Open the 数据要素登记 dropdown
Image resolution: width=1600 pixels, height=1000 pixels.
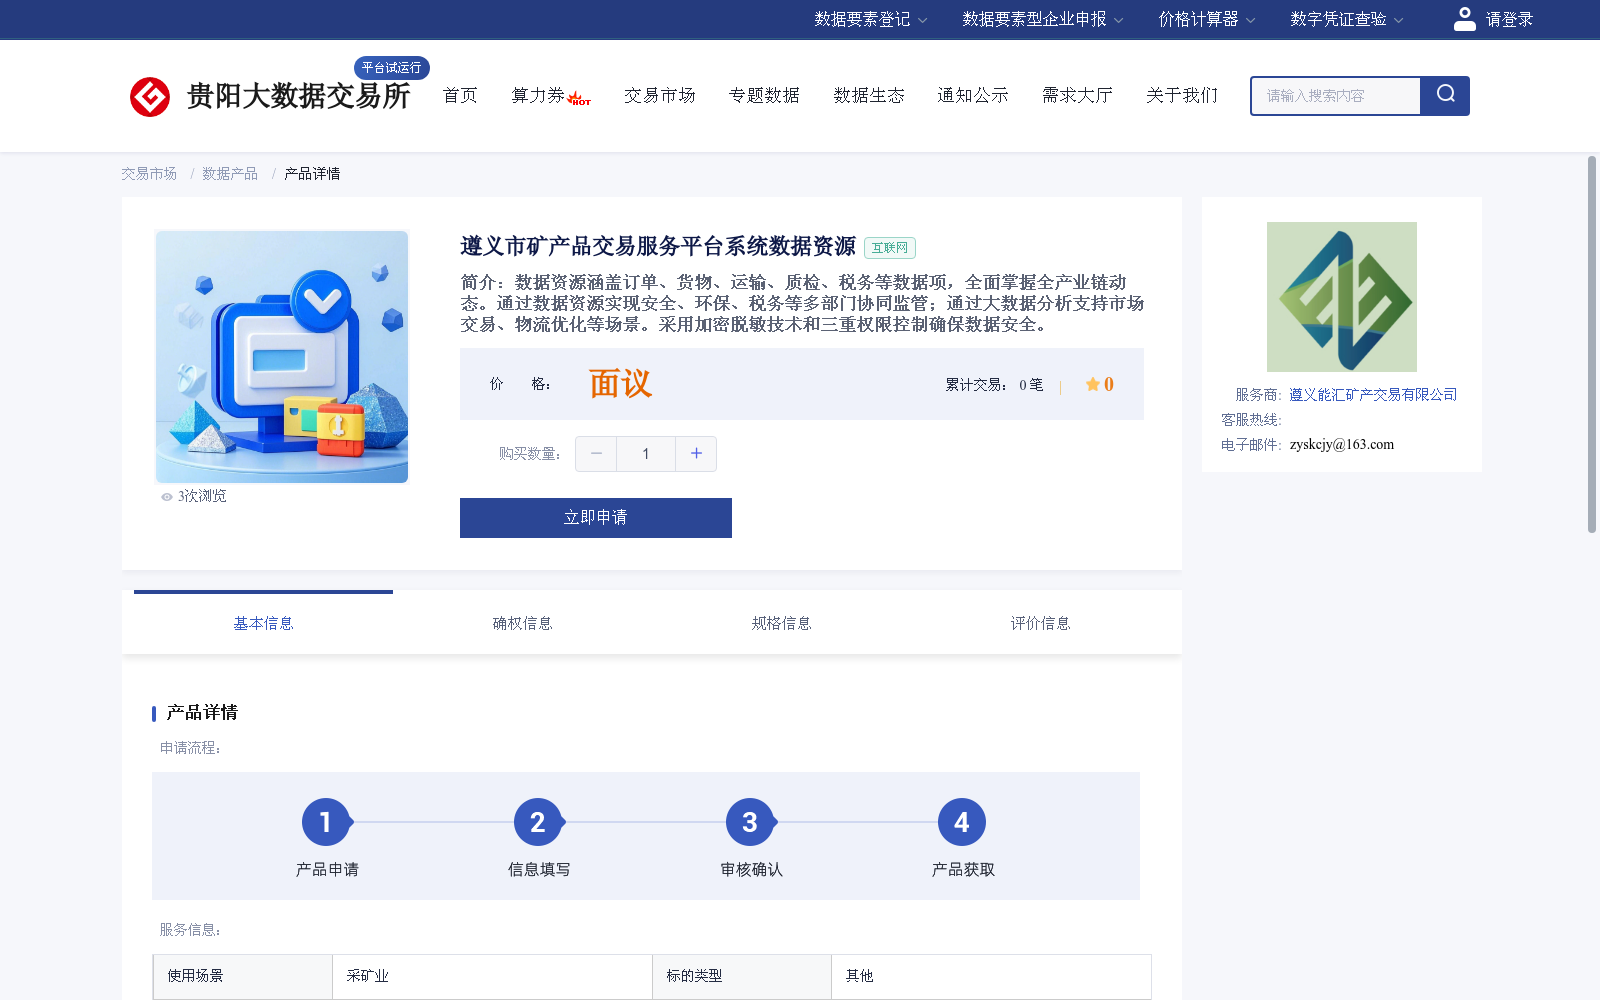coord(871,19)
